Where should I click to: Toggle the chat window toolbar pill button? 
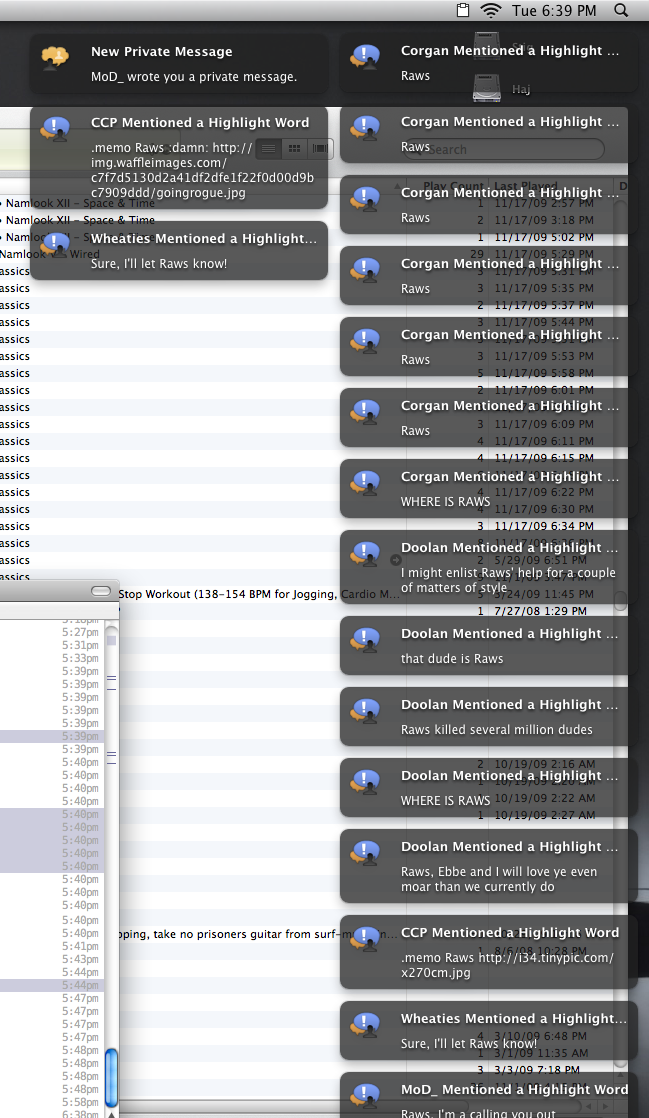click(x=101, y=591)
